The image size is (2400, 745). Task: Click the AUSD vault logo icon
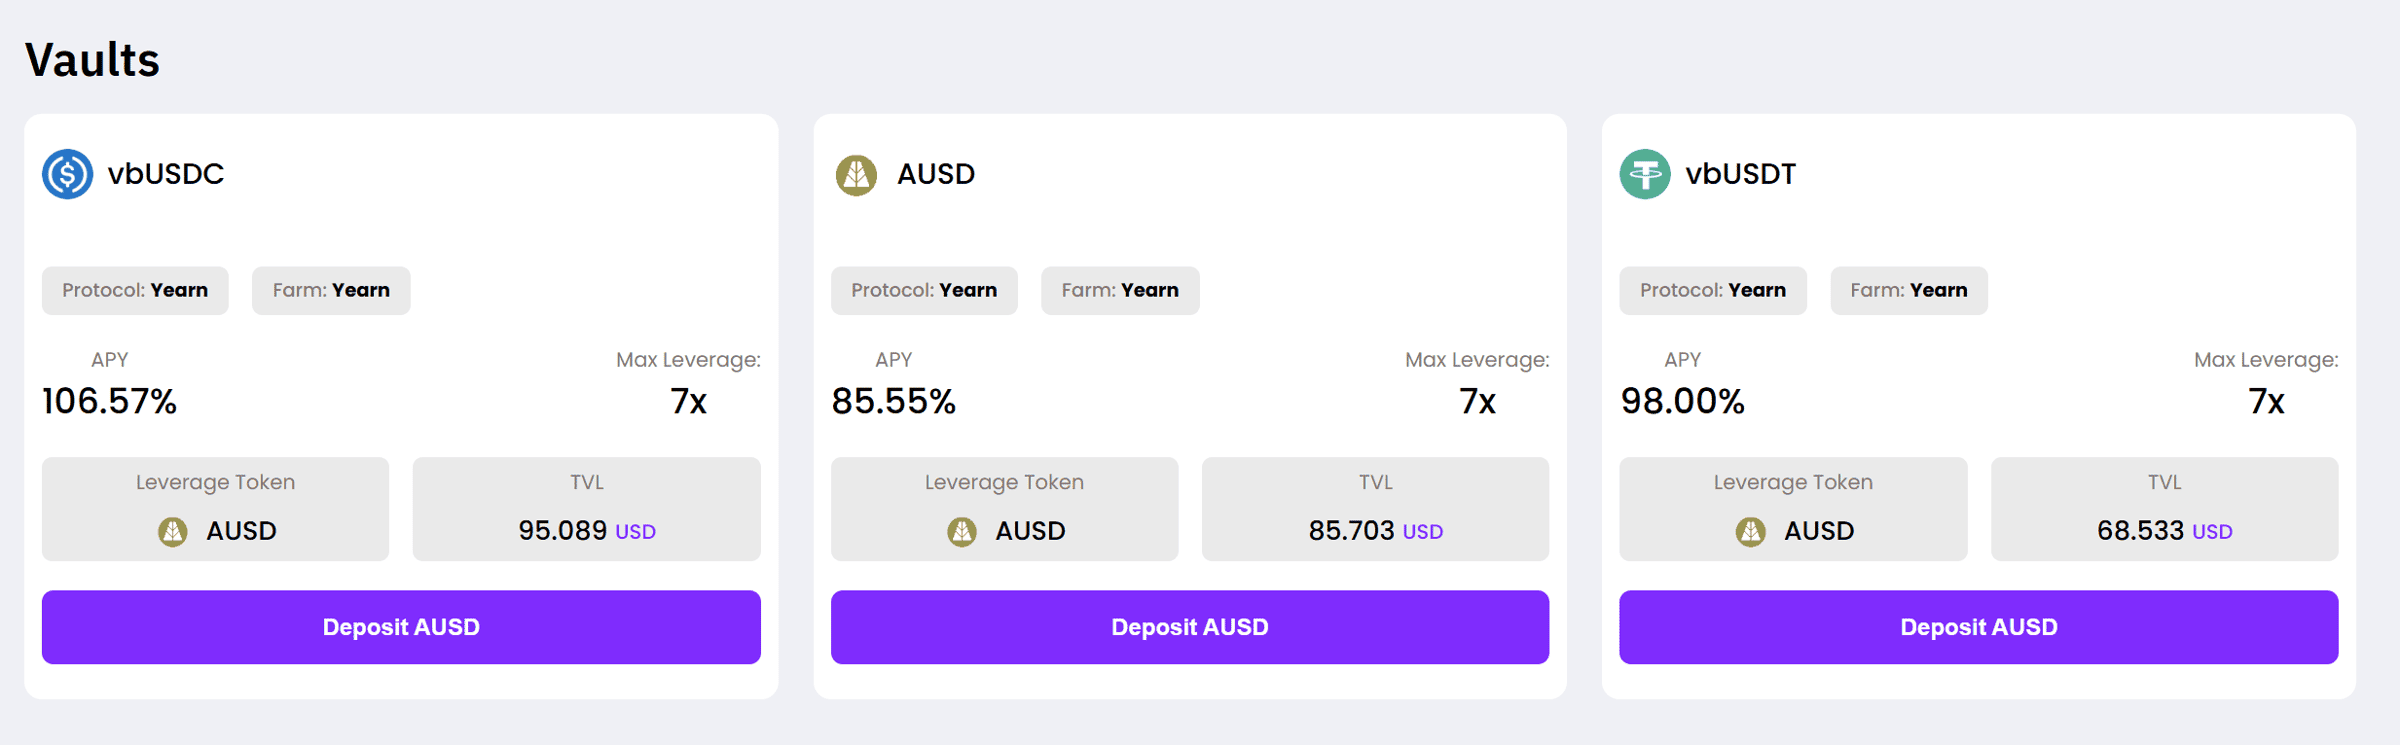coord(856,175)
